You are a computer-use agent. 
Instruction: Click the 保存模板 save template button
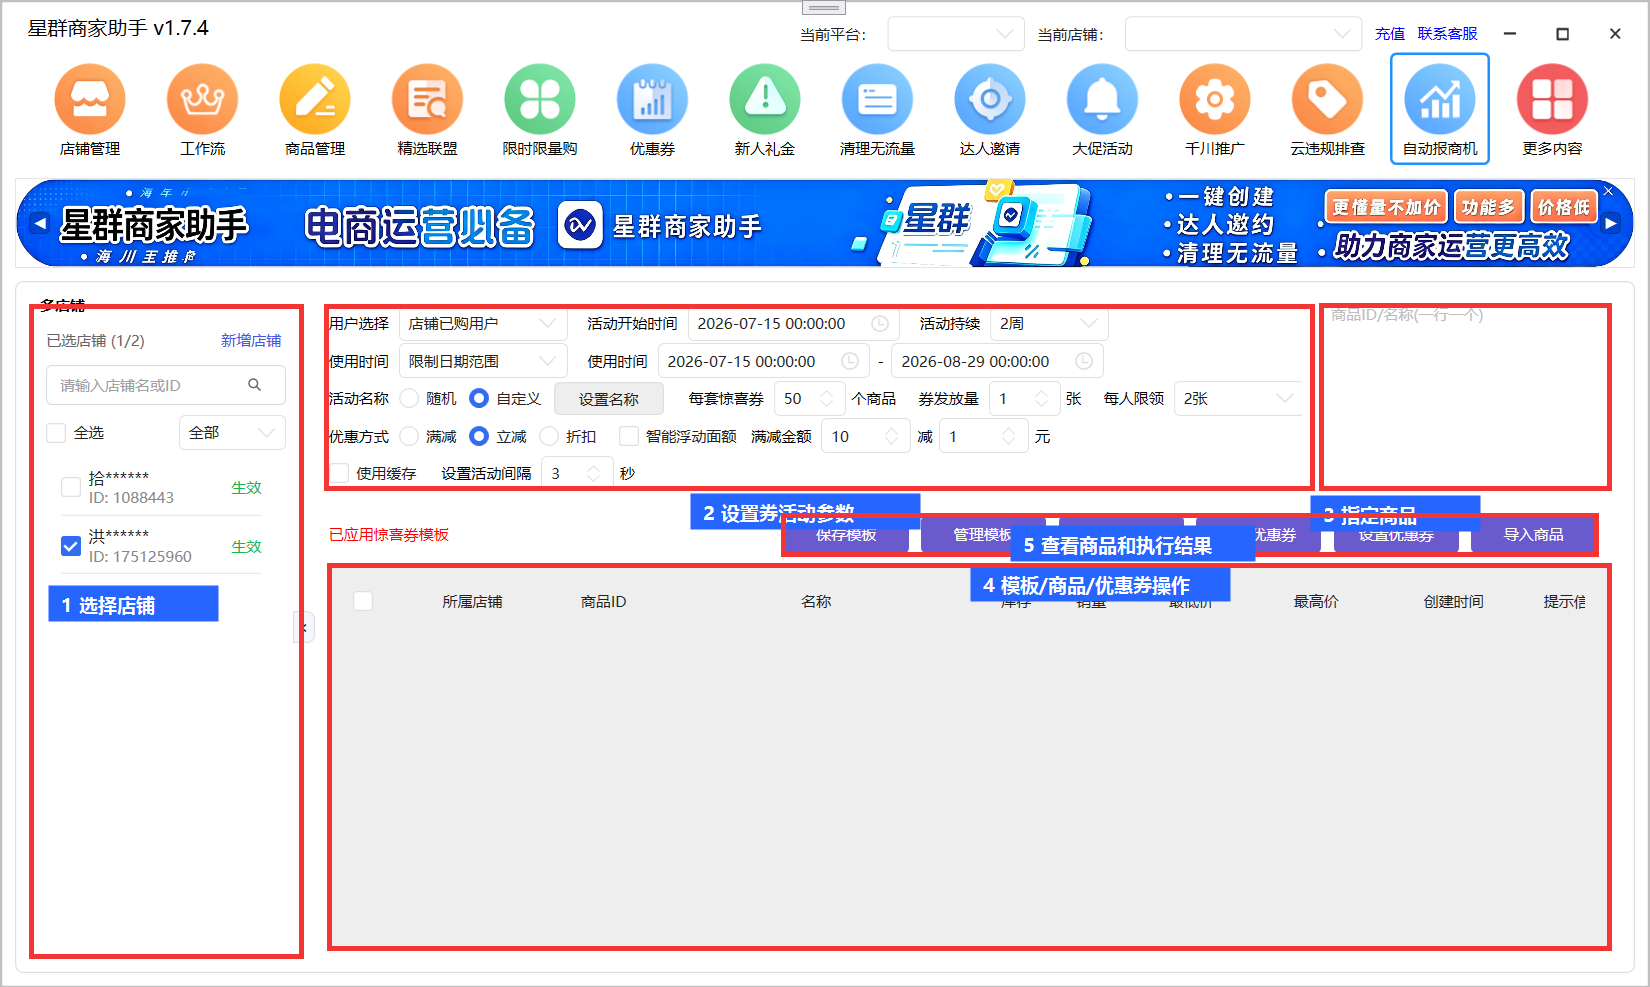pyautogui.click(x=846, y=536)
